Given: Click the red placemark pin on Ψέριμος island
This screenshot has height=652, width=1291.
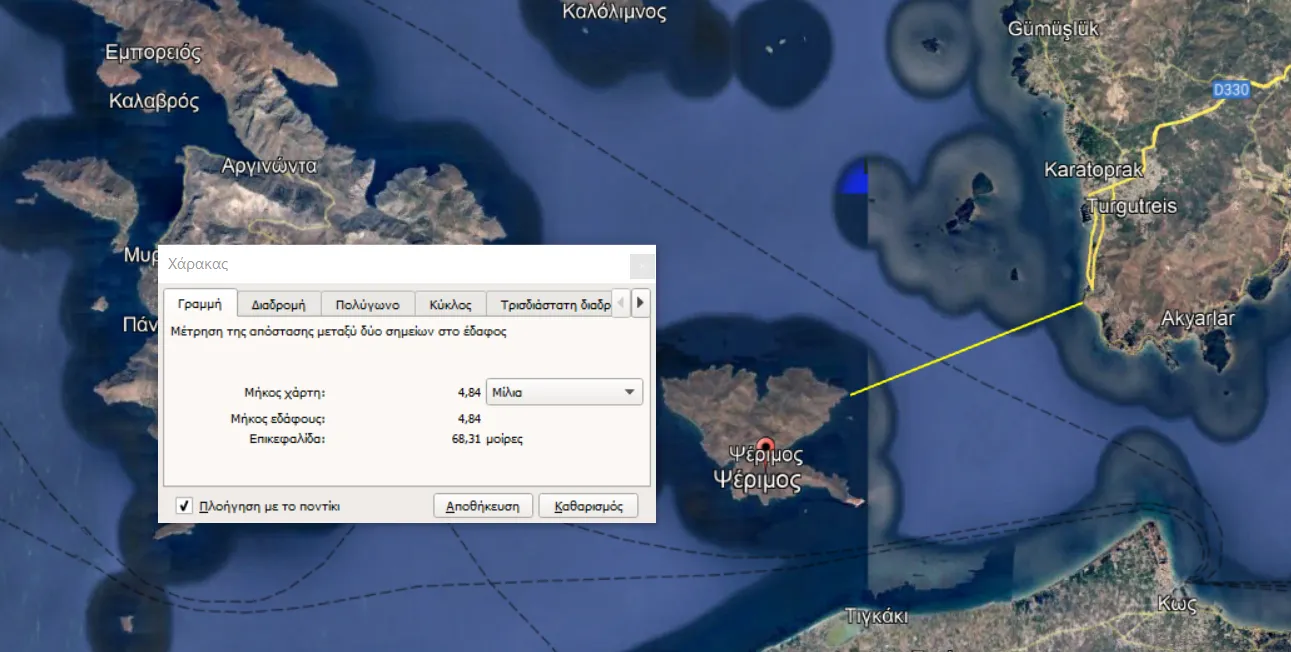Looking at the screenshot, I should pos(766,446).
